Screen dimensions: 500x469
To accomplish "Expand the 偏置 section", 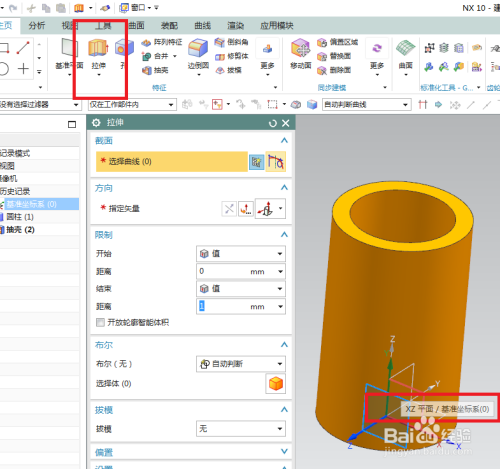I will [284, 451].
